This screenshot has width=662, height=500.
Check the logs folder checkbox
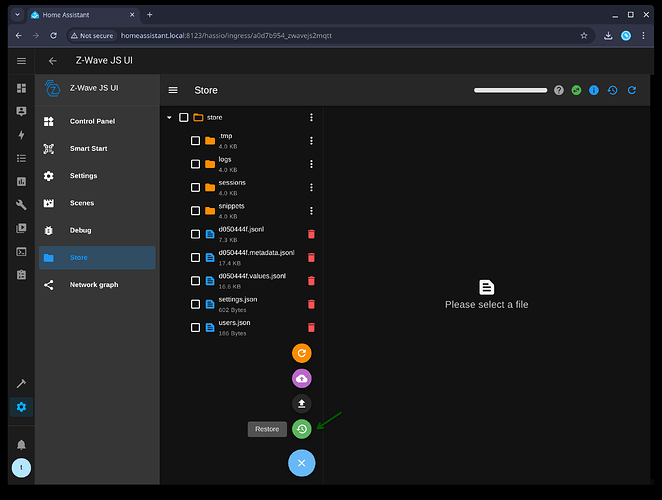(x=195, y=164)
